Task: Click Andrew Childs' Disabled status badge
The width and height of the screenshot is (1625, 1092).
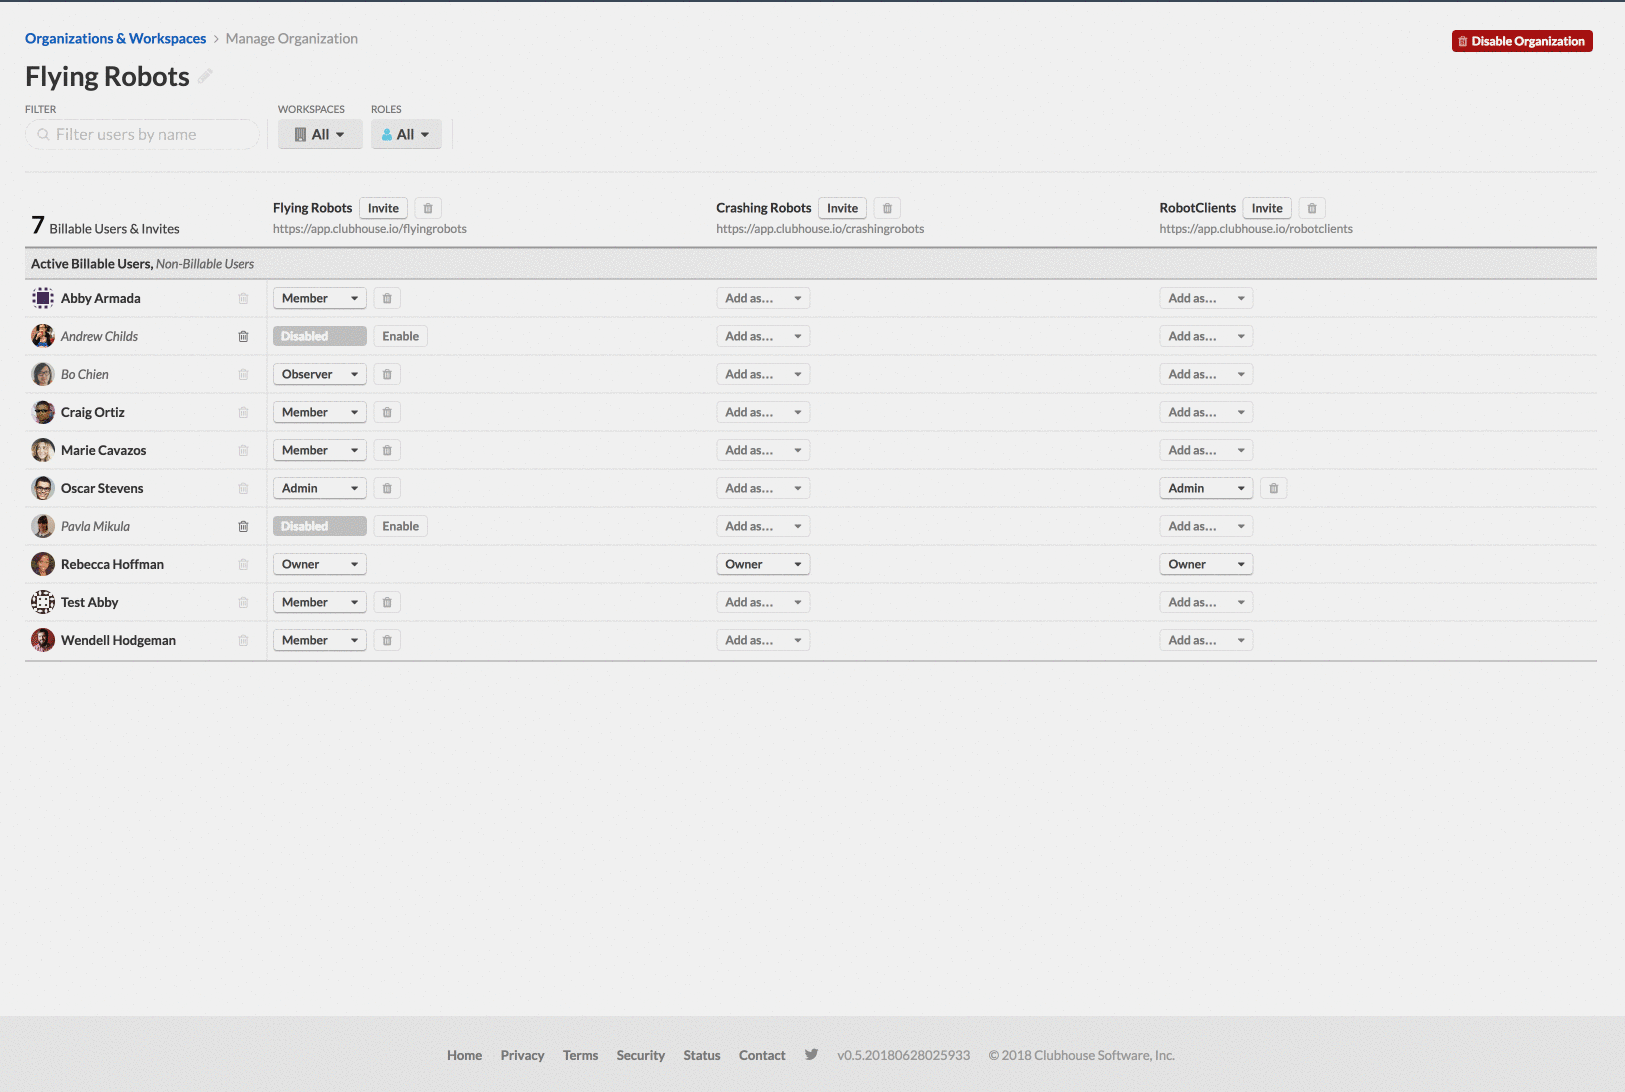Action: click(320, 336)
